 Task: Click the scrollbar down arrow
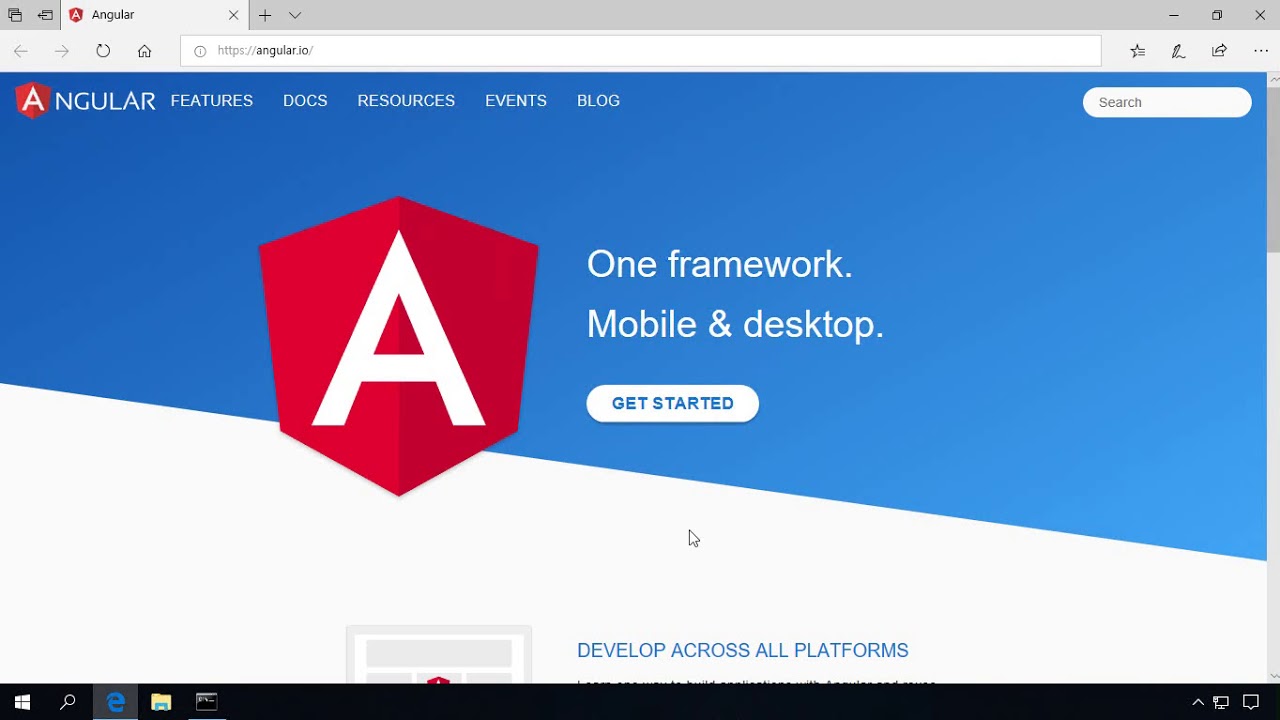tap(1273, 676)
